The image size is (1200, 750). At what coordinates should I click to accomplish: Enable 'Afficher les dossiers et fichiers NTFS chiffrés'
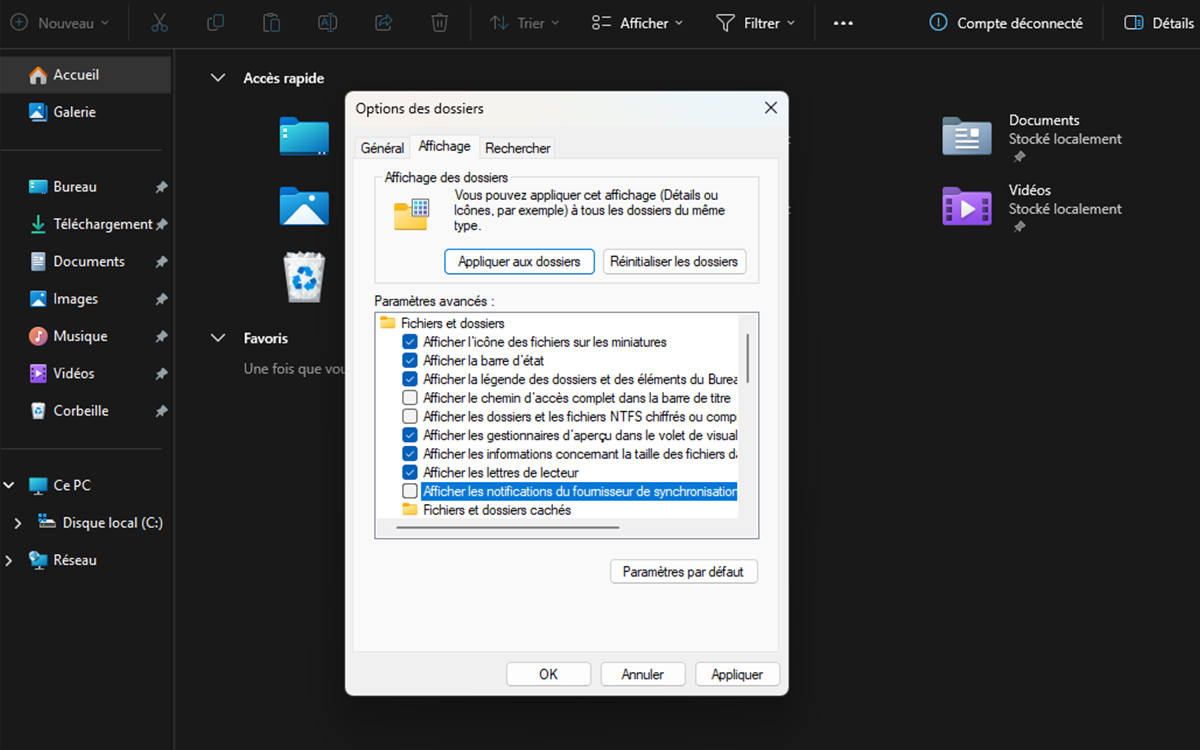[410, 416]
